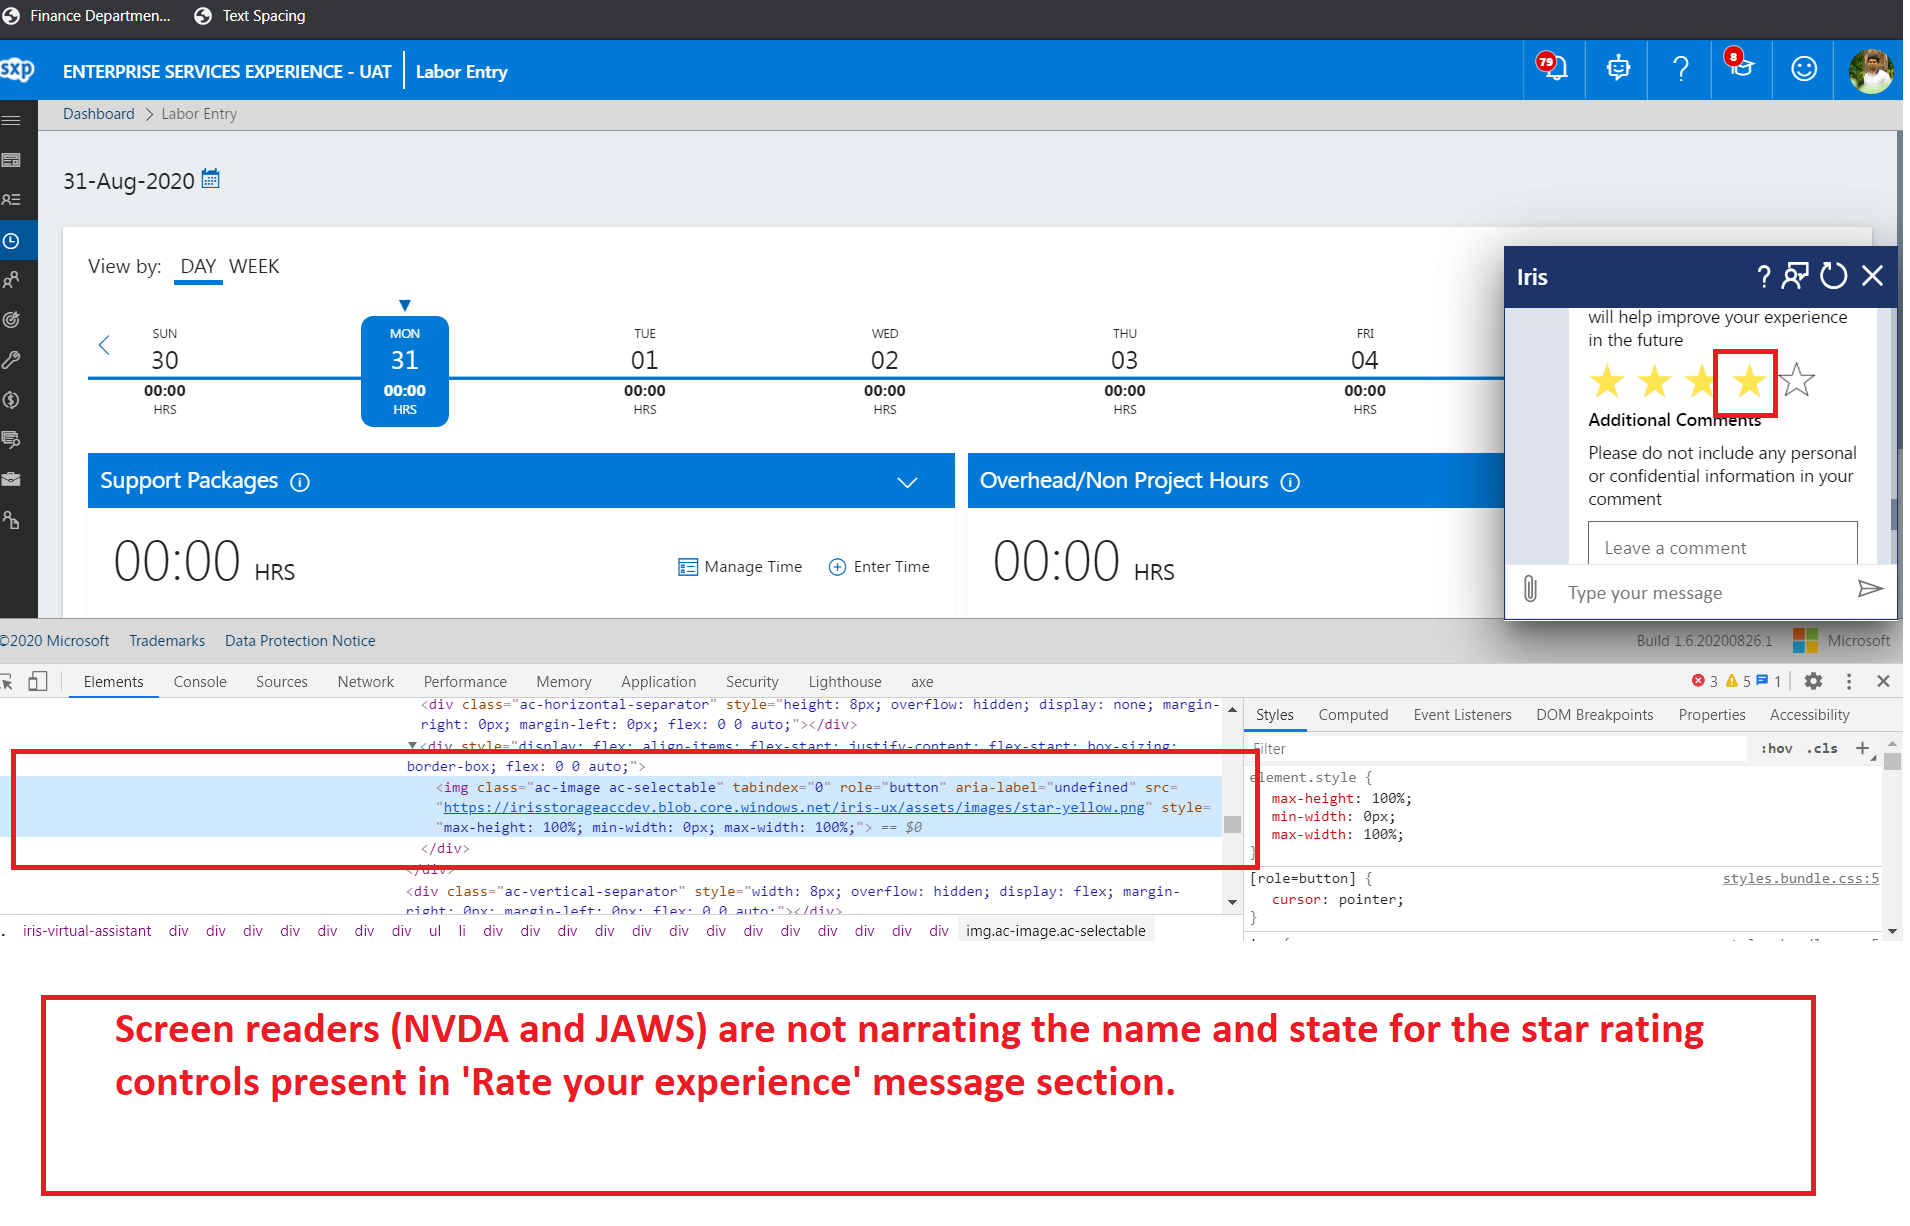Open the Network panel in DevTools

tap(364, 681)
